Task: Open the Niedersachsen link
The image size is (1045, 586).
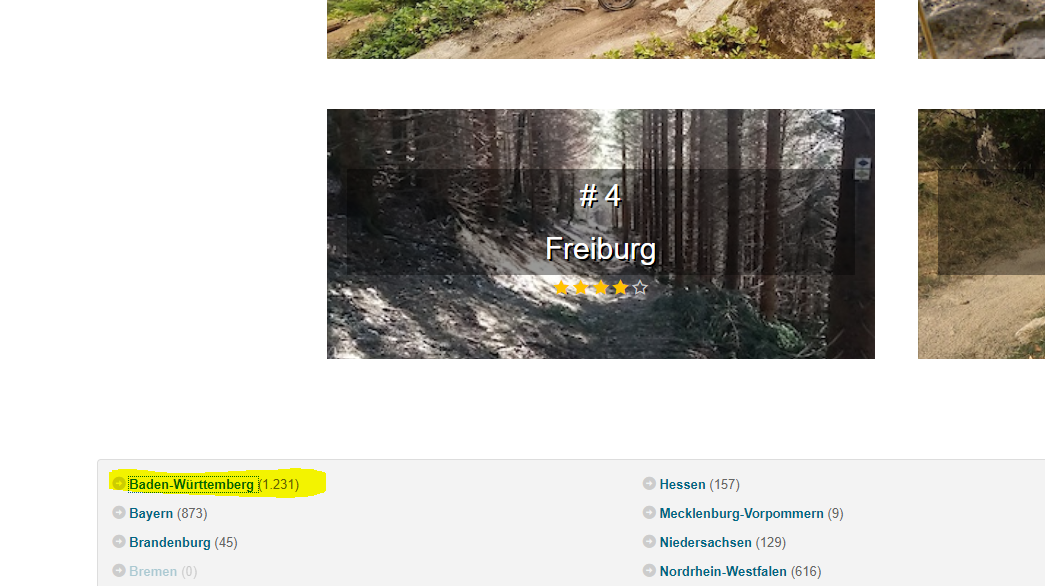Action: click(705, 543)
